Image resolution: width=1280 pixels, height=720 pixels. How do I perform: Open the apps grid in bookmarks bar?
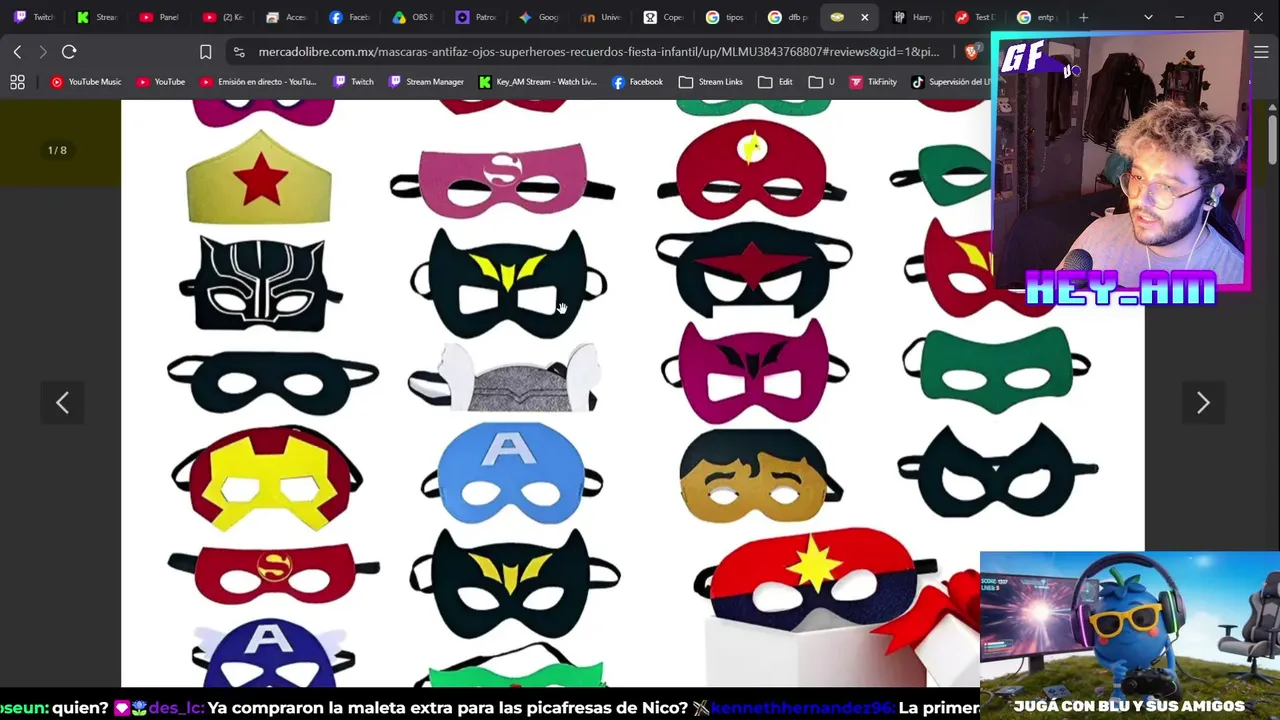pos(17,82)
